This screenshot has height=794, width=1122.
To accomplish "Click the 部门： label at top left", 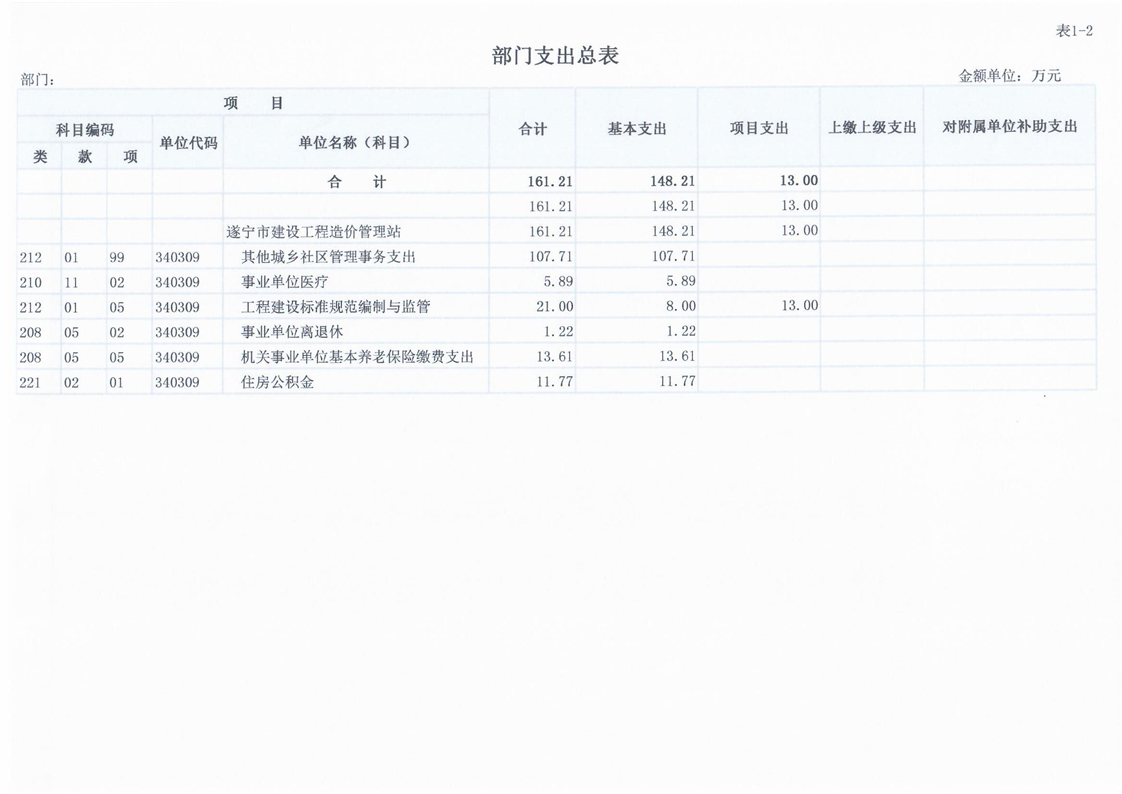I will coord(38,80).
